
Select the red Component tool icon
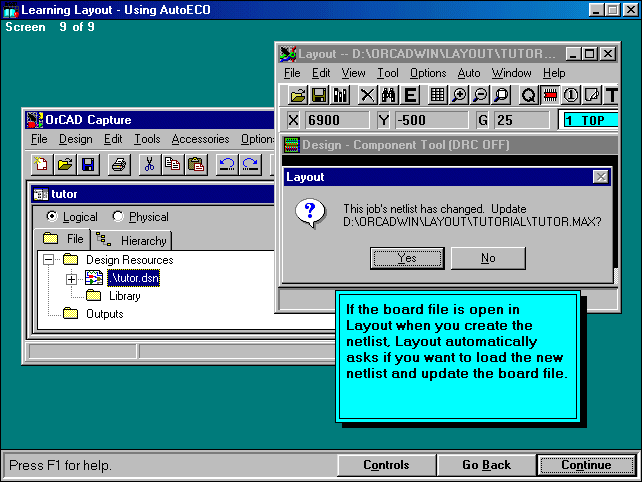(549, 95)
